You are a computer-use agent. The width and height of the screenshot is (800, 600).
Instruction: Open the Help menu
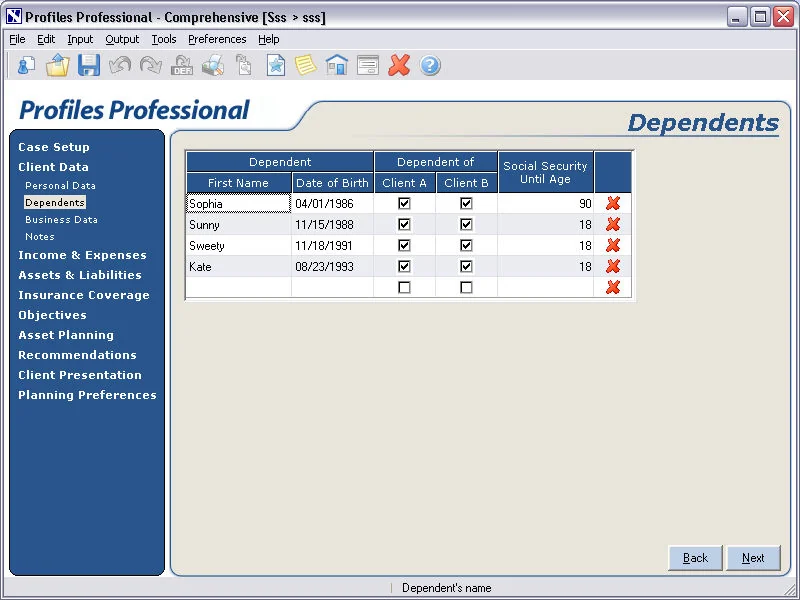(268, 39)
